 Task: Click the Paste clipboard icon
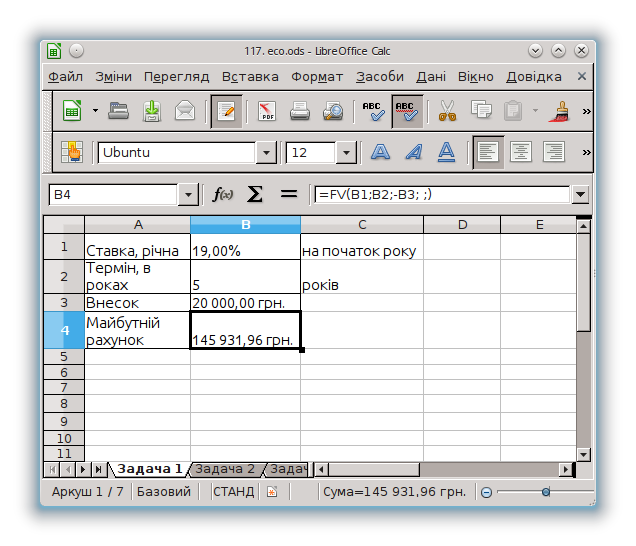(513, 110)
